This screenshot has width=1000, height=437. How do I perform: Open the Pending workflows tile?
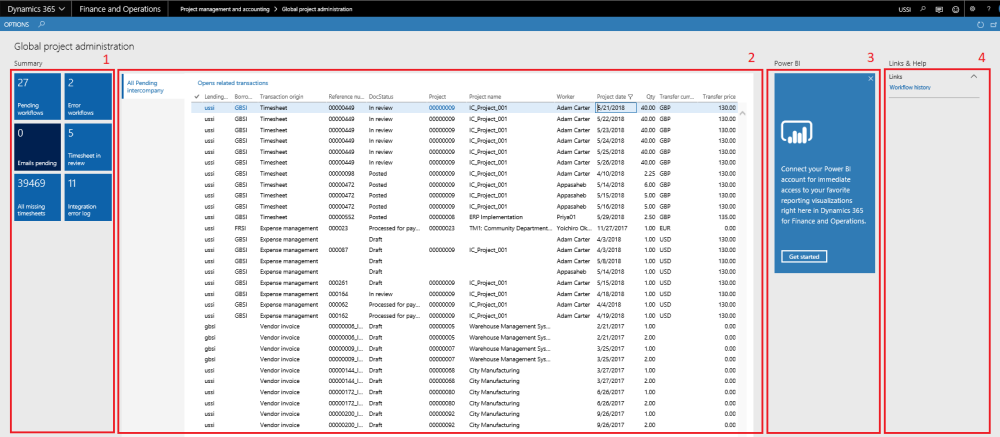tap(37, 96)
